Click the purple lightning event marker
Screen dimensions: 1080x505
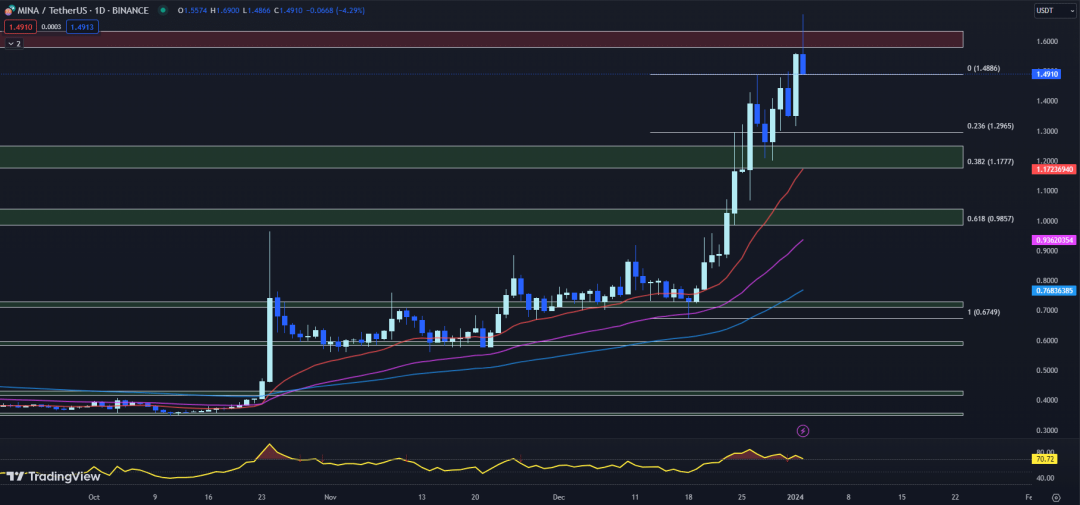(x=802, y=431)
